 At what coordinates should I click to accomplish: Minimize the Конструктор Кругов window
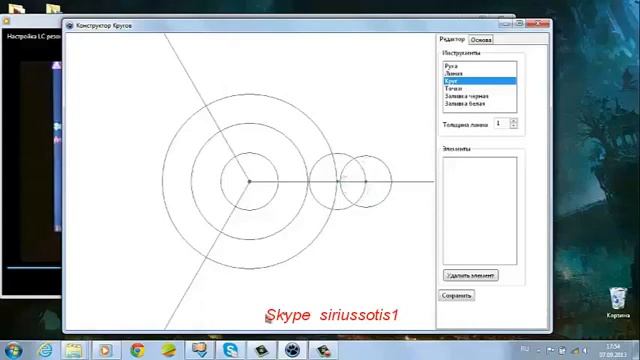click(505, 24)
